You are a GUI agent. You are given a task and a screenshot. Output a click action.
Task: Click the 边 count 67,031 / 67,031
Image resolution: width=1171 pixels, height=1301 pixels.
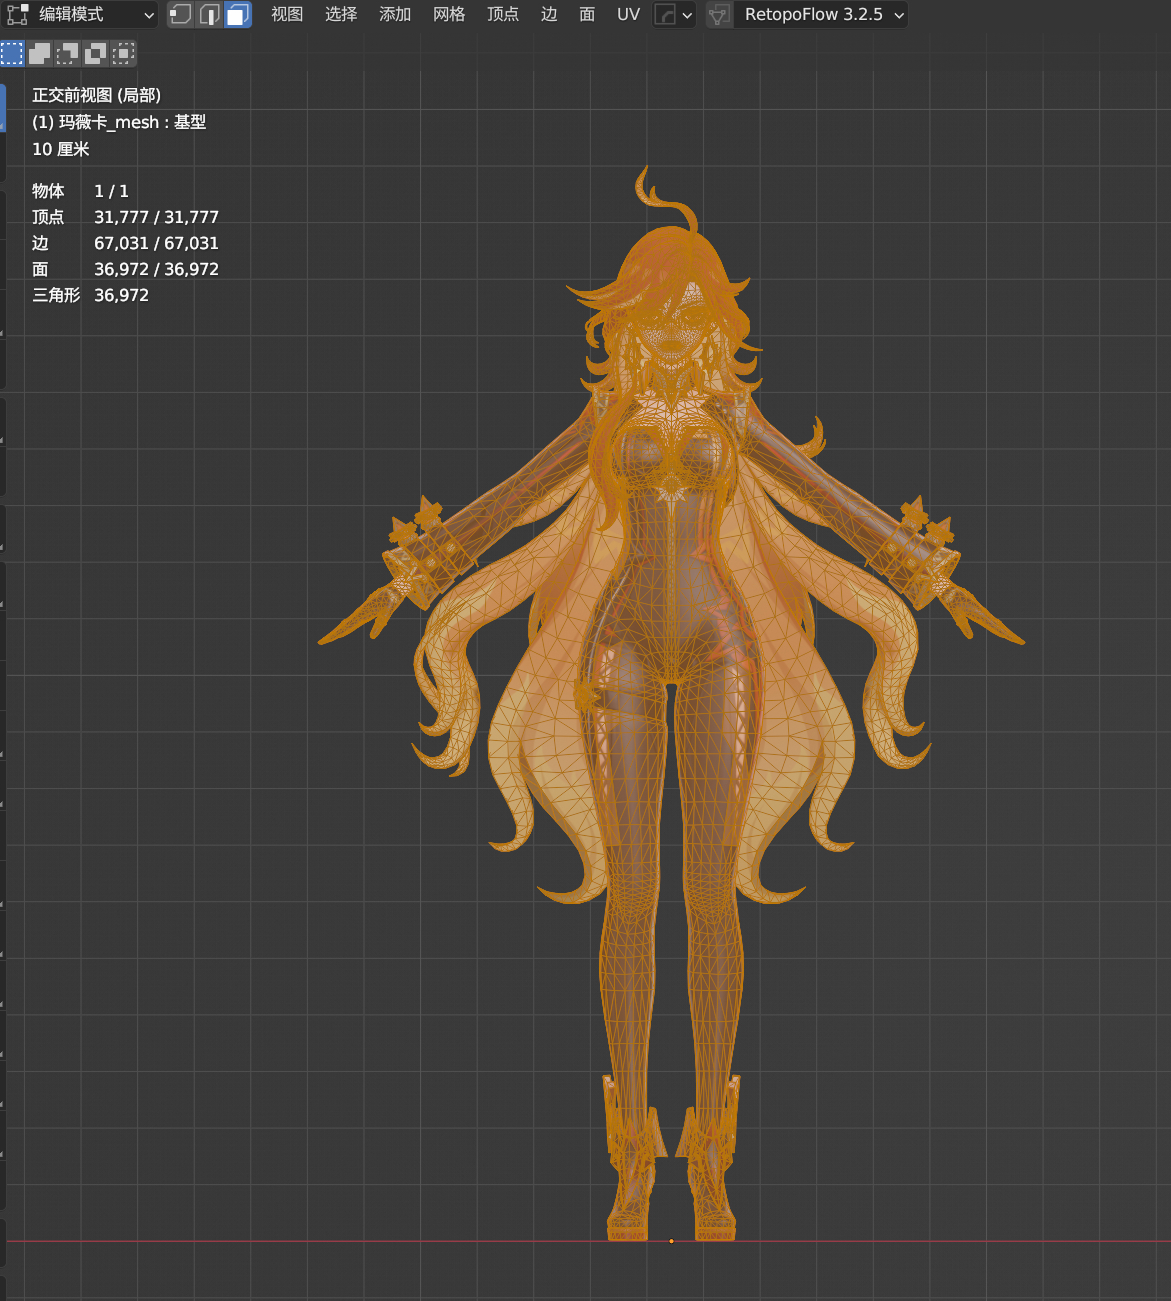pos(156,243)
